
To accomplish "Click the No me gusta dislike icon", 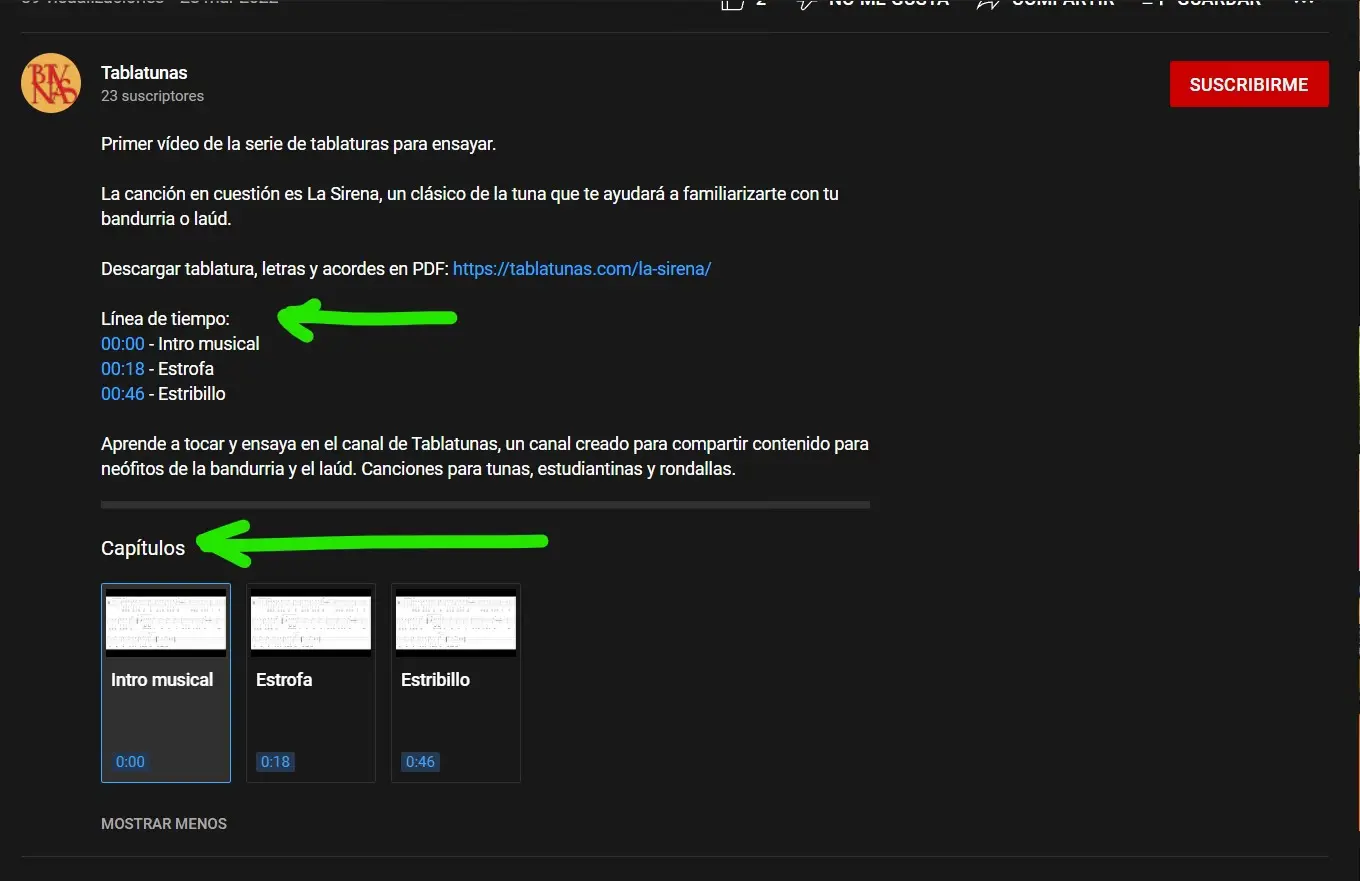I will [806, 2].
